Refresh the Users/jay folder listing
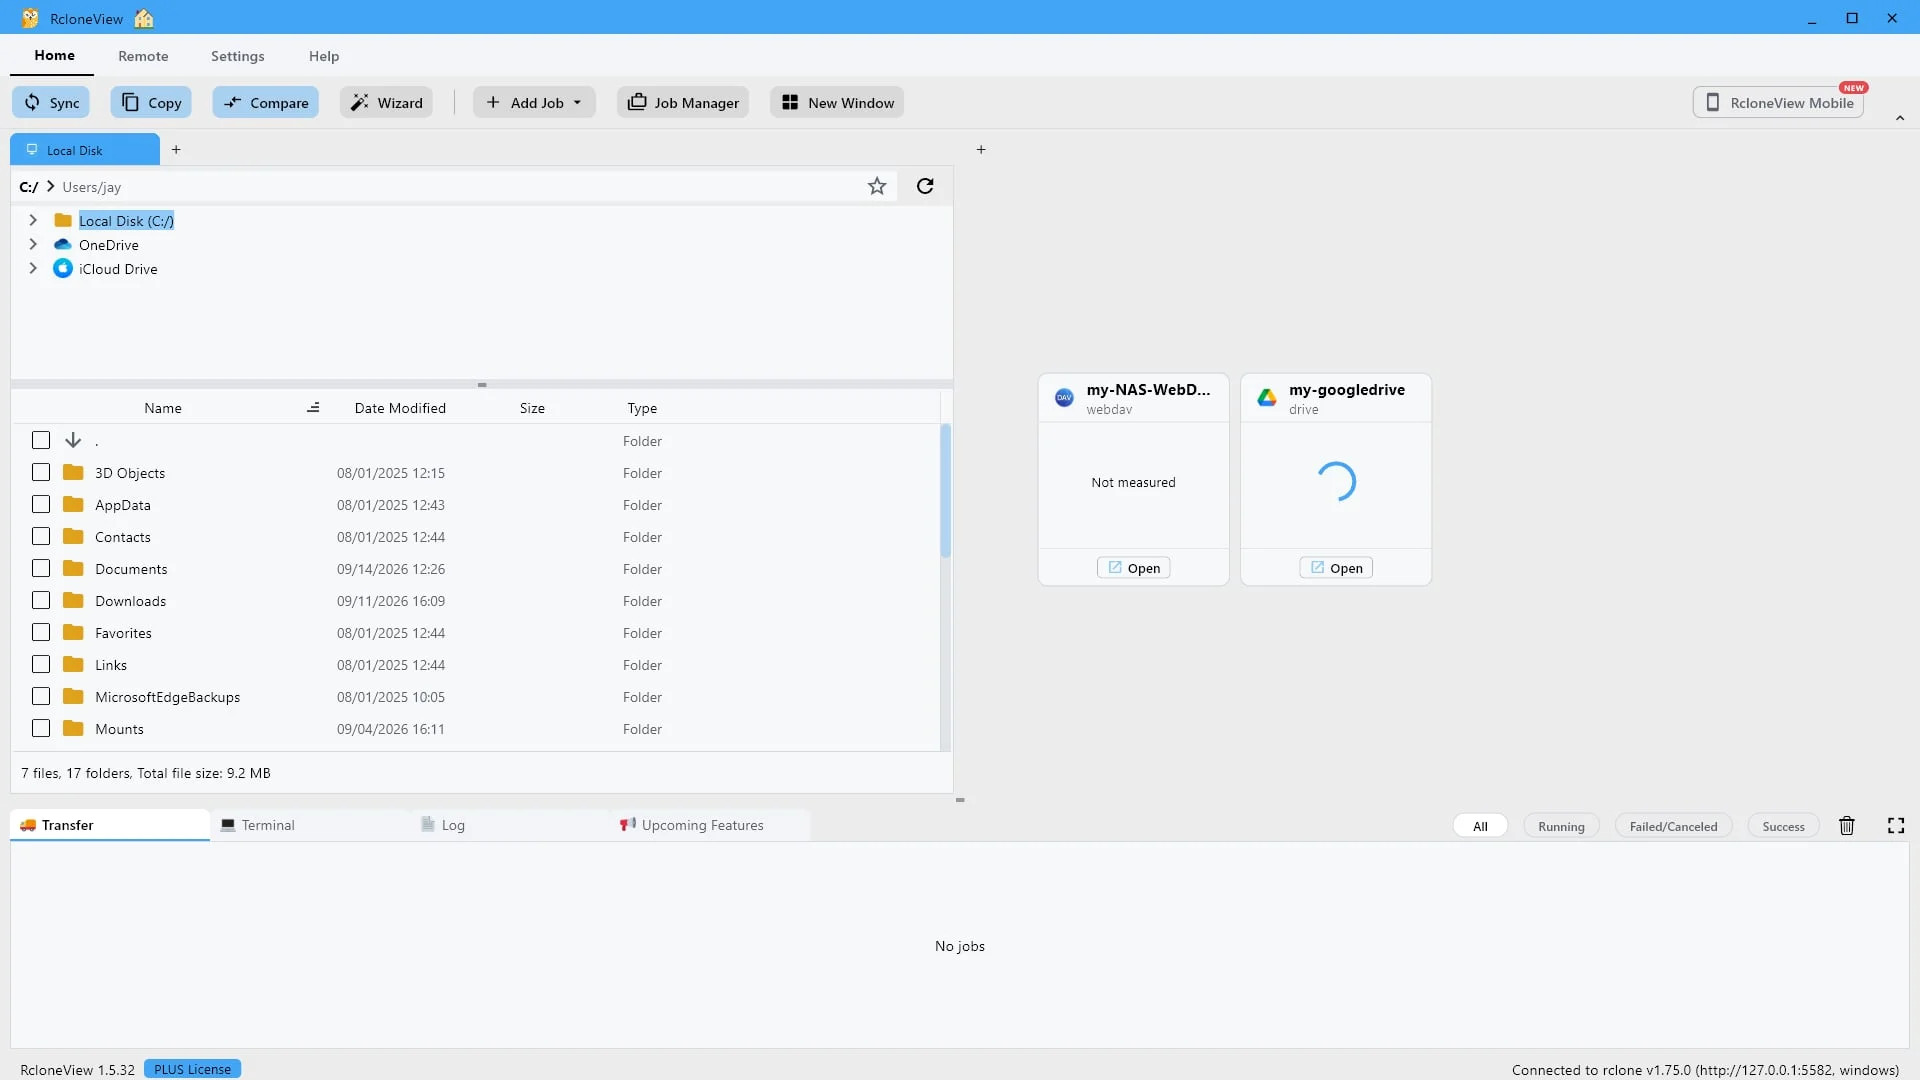 click(x=925, y=186)
